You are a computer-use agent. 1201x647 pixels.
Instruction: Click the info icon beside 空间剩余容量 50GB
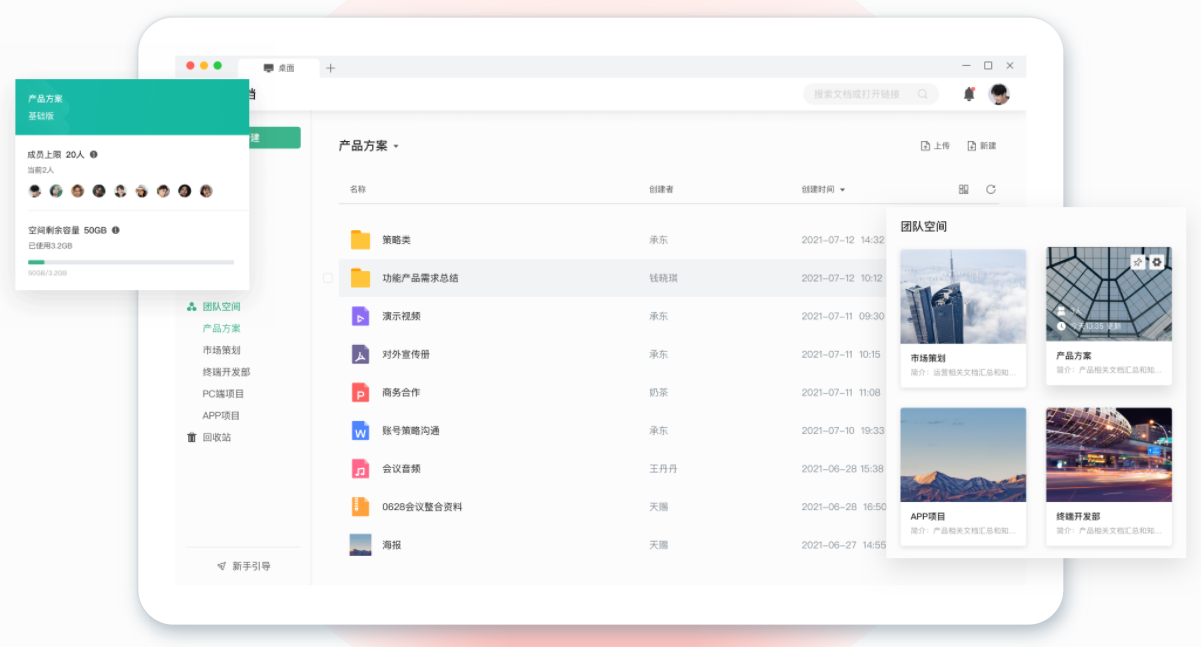point(116,230)
